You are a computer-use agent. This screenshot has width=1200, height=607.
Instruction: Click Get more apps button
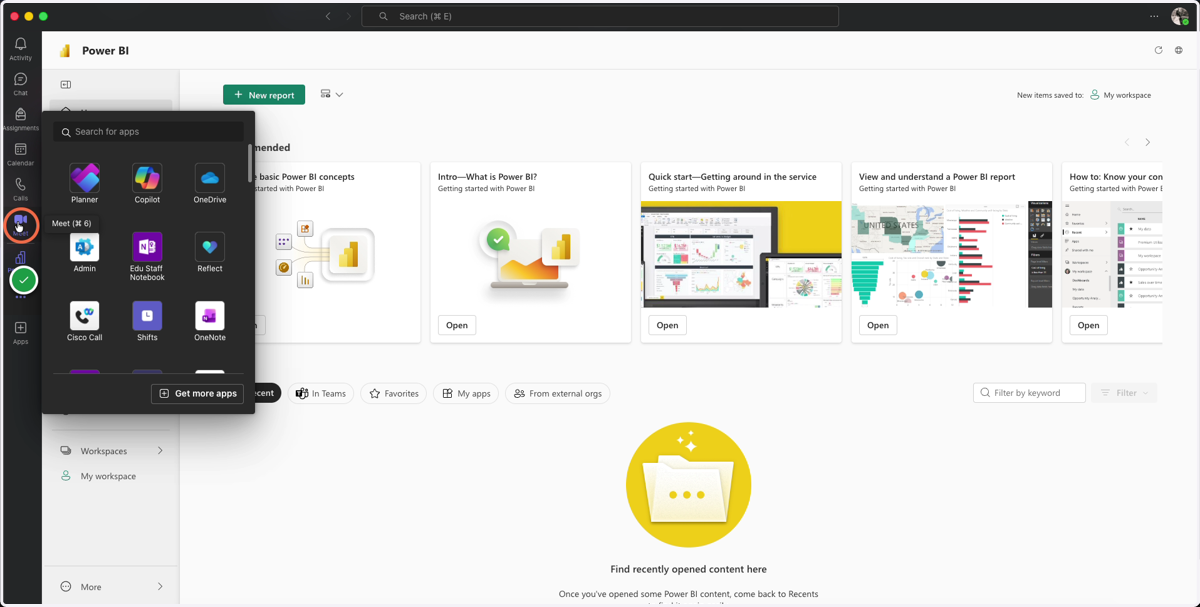point(197,394)
